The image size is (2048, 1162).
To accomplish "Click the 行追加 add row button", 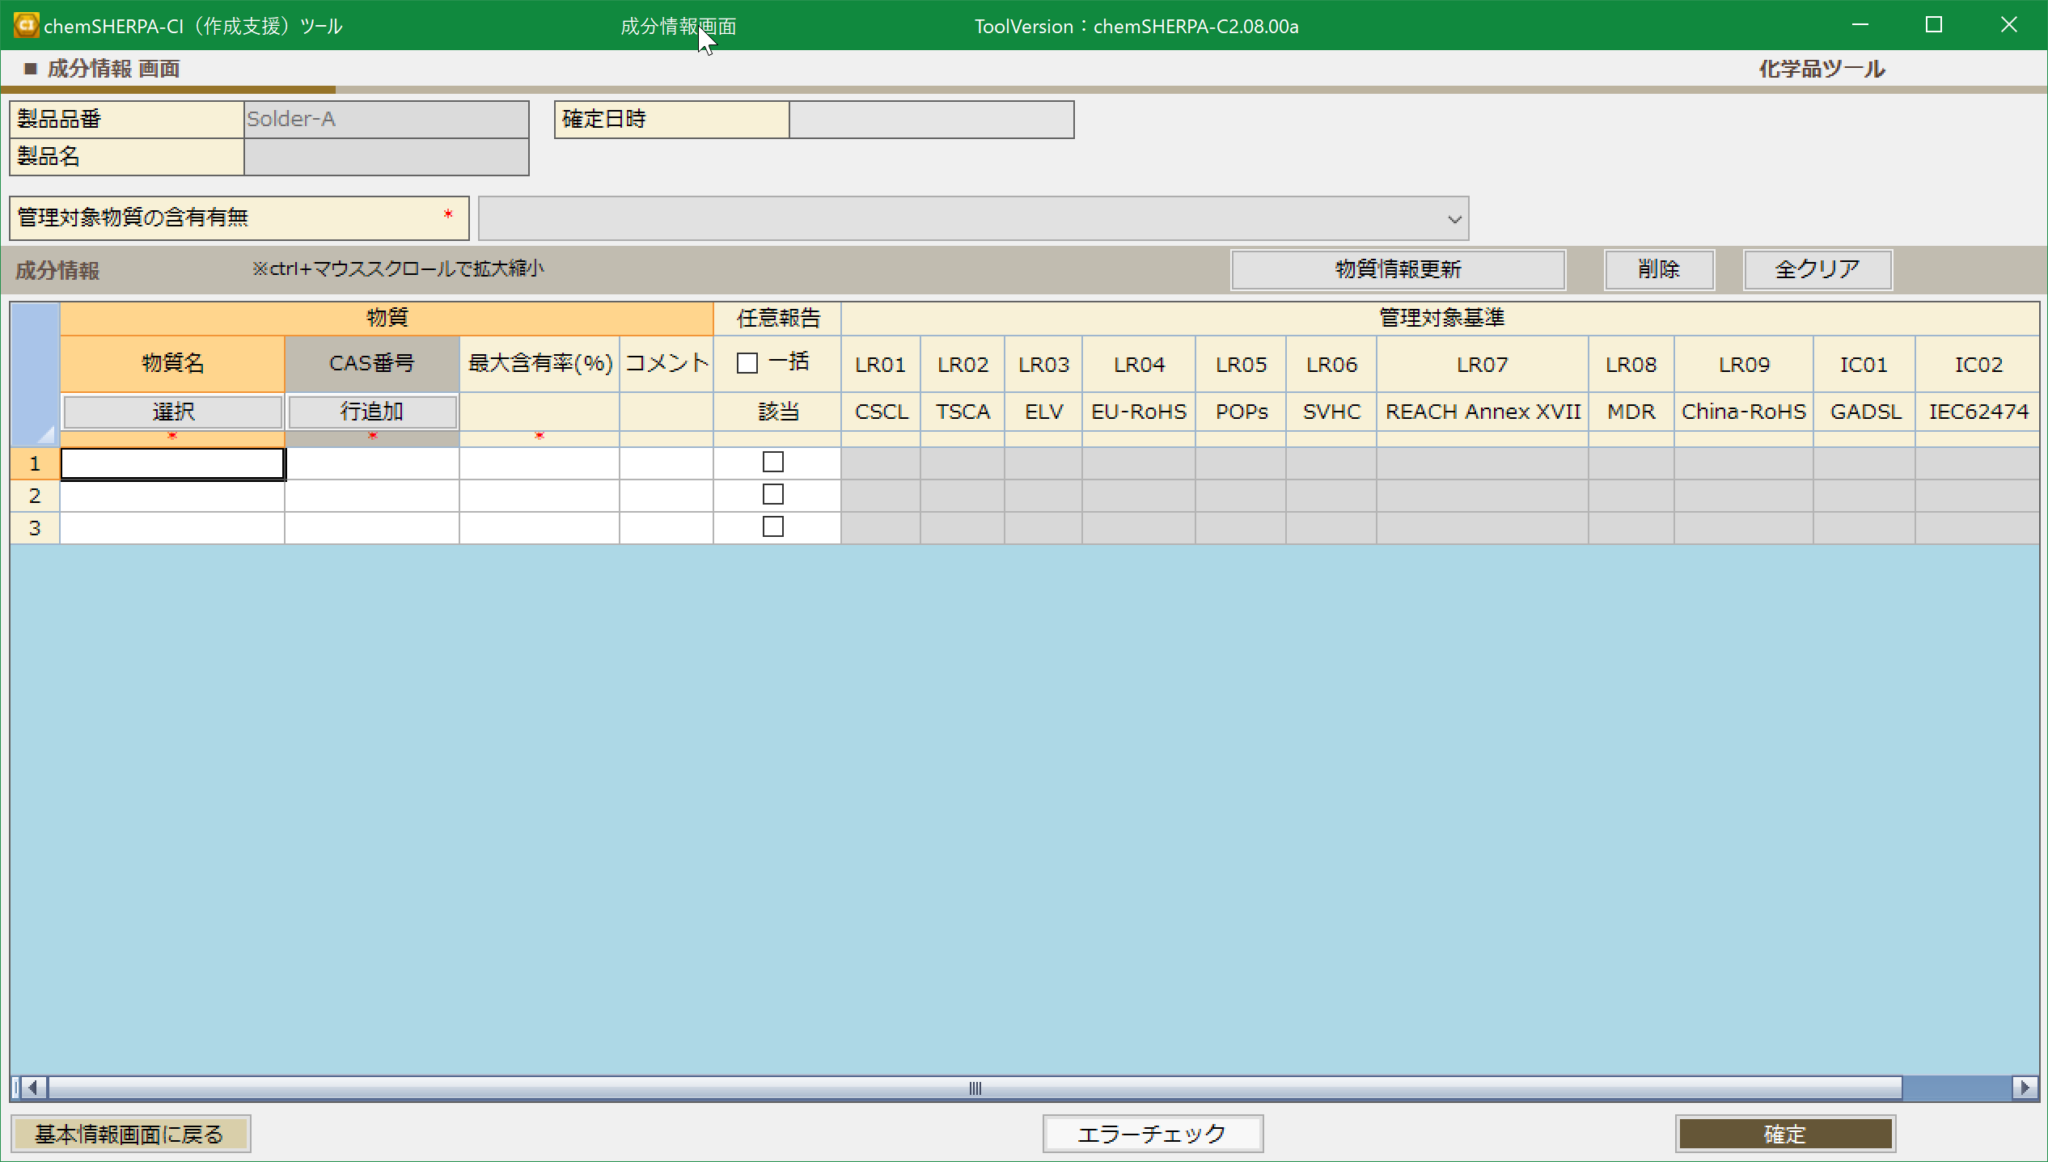I will 371,411.
